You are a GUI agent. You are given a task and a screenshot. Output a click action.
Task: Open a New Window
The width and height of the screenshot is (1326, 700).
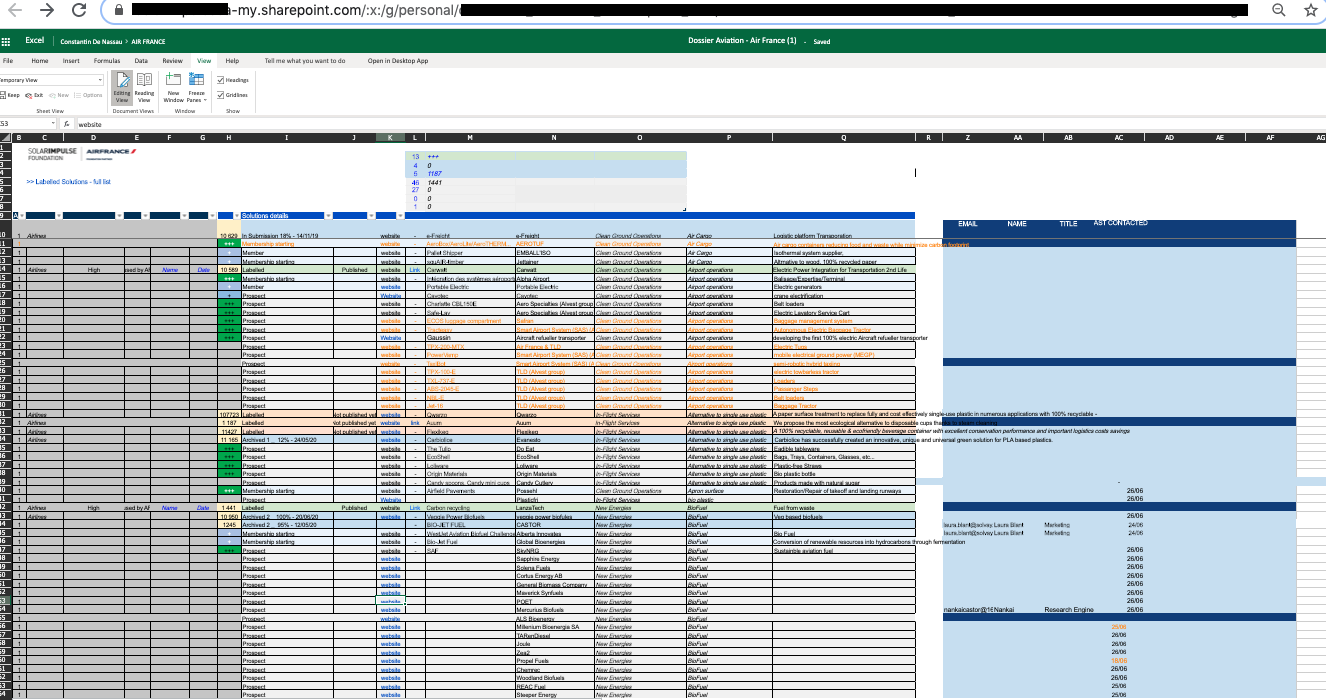(x=173, y=88)
